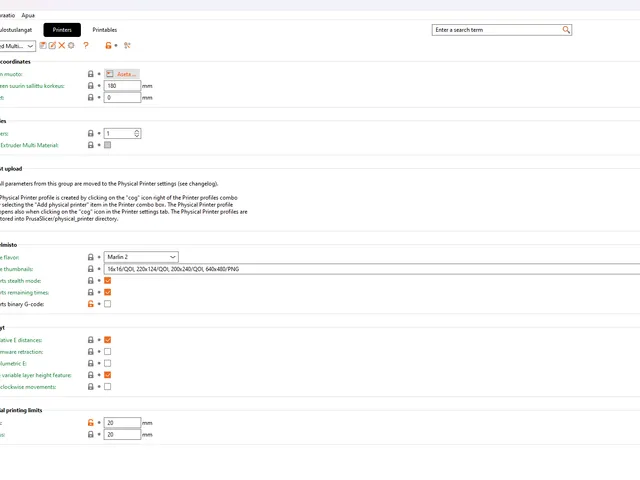Screen dimensions: 640x480
Task: Click orange unlocked lock in printing limits section
Action: coord(91,422)
